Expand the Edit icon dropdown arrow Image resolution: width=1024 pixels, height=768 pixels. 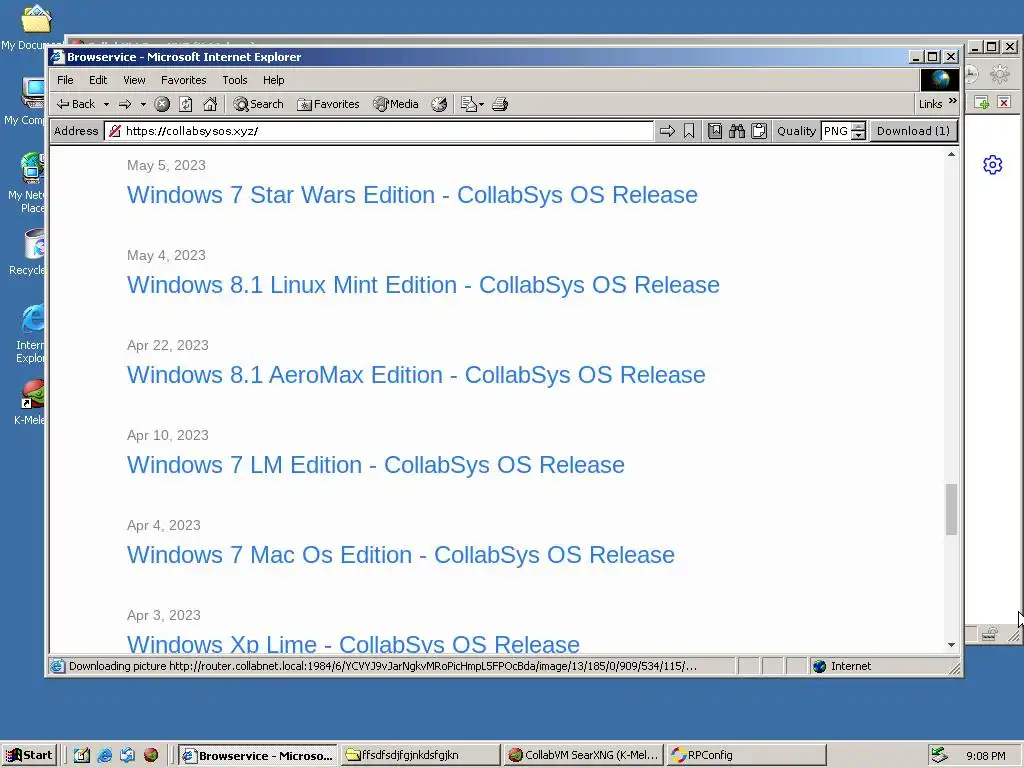coord(481,104)
